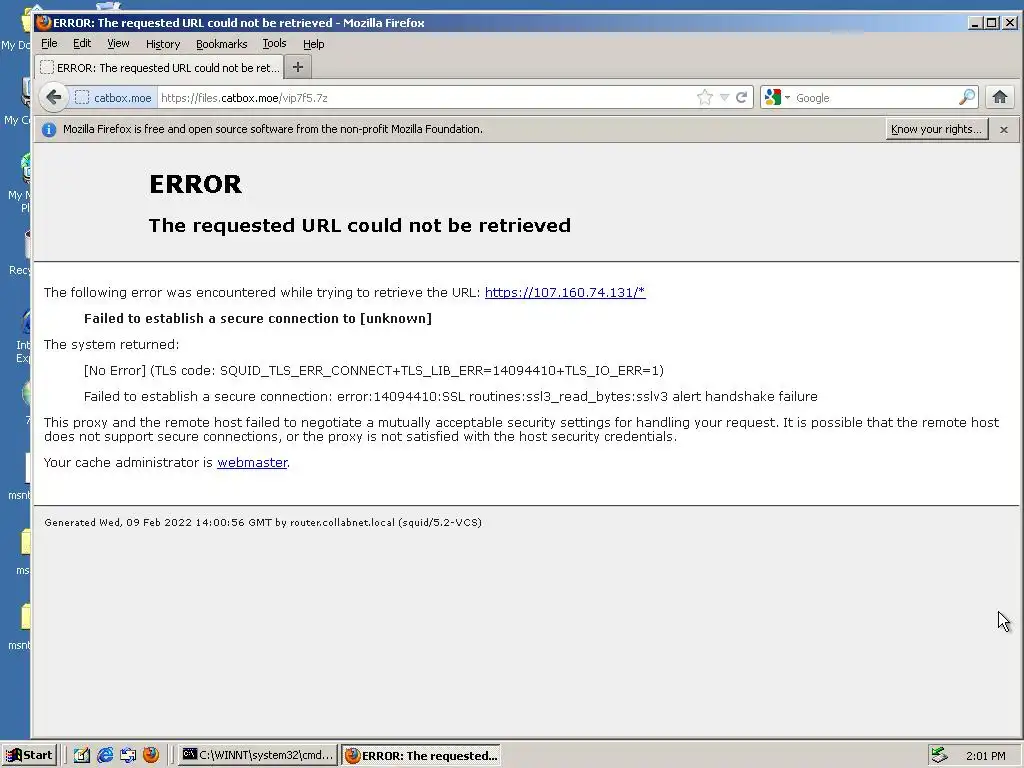The width and height of the screenshot is (1024, 768).
Task: Click the search magnifier icon
Action: [x=967, y=98]
